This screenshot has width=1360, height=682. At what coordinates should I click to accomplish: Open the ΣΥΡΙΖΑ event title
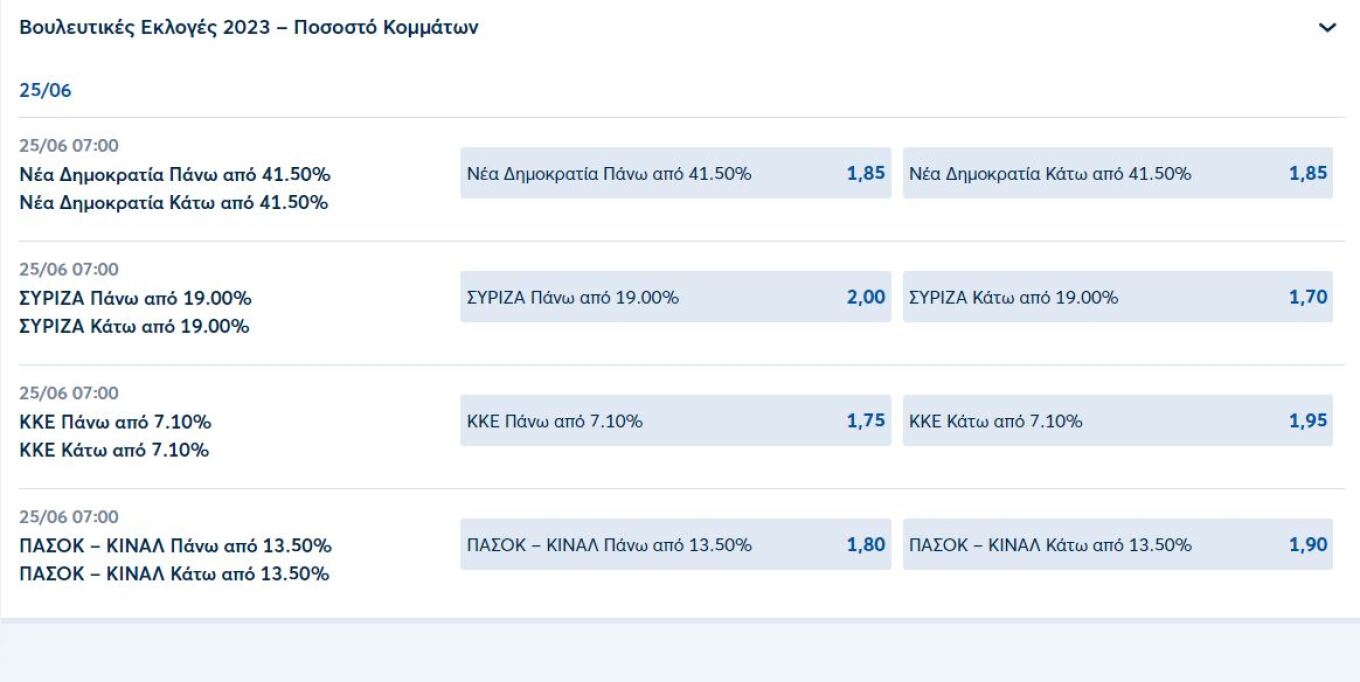135,312
